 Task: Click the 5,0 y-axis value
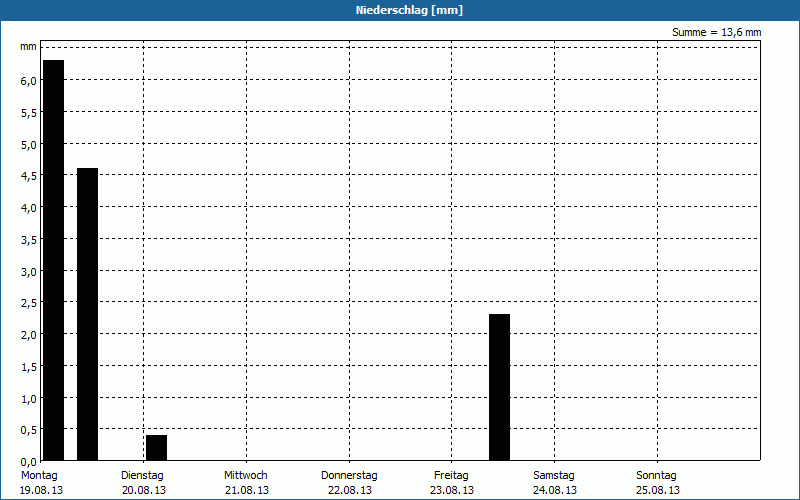click(29, 145)
